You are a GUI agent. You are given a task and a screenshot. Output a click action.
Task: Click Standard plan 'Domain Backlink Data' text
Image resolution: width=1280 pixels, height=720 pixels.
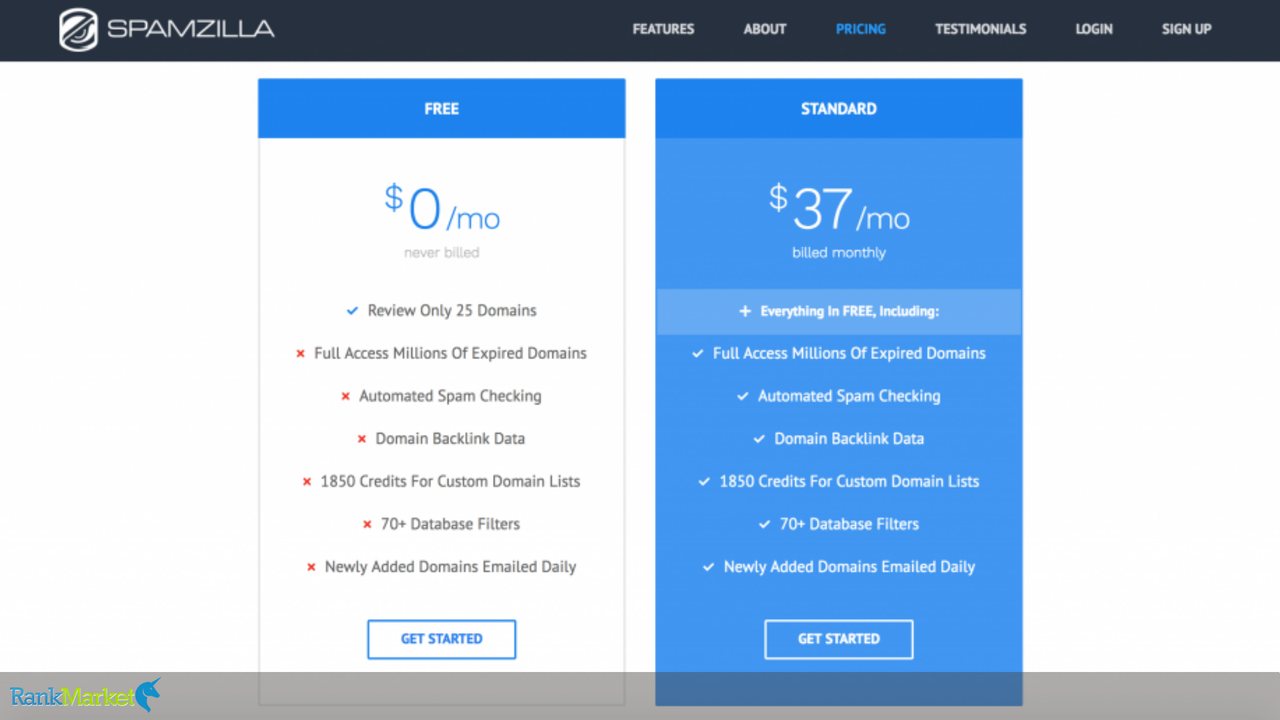[x=849, y=439]
